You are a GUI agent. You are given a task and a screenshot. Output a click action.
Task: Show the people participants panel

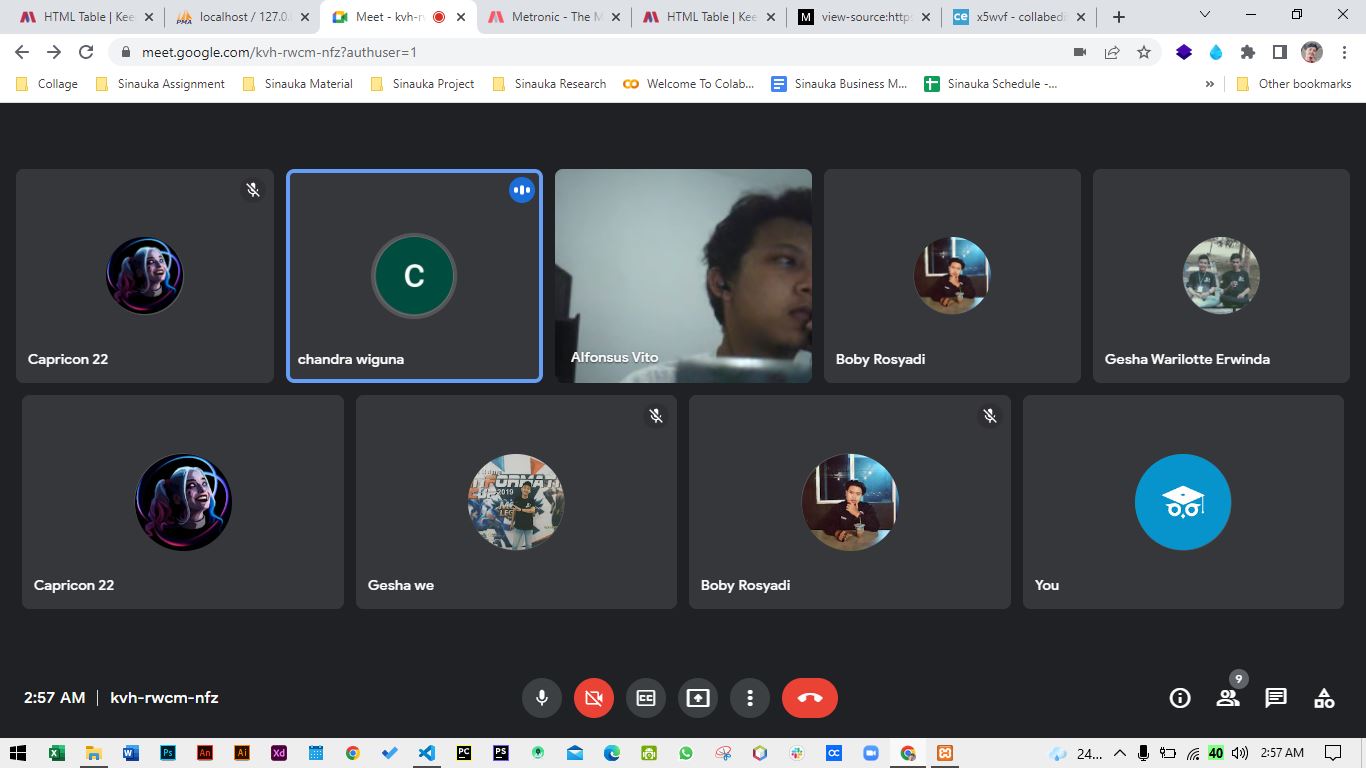coord(1228,698)
